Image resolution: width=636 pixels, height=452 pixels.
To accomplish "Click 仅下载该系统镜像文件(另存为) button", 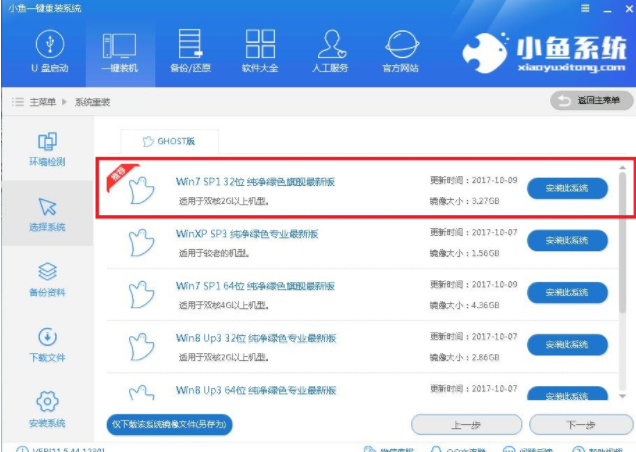I will click(170, 424).
